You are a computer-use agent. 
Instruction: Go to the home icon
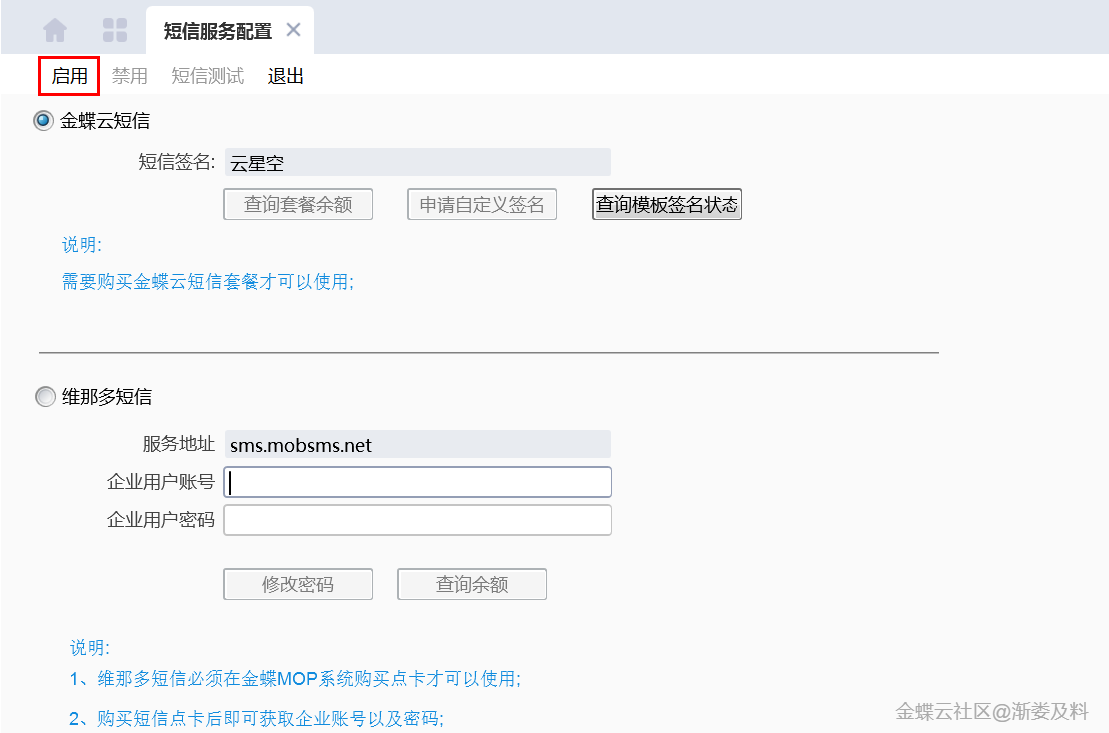point(54,30)
